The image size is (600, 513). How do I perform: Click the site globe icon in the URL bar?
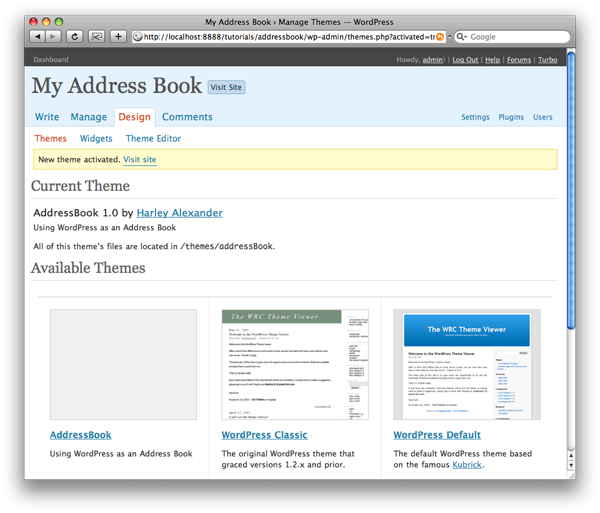(138, 37)
